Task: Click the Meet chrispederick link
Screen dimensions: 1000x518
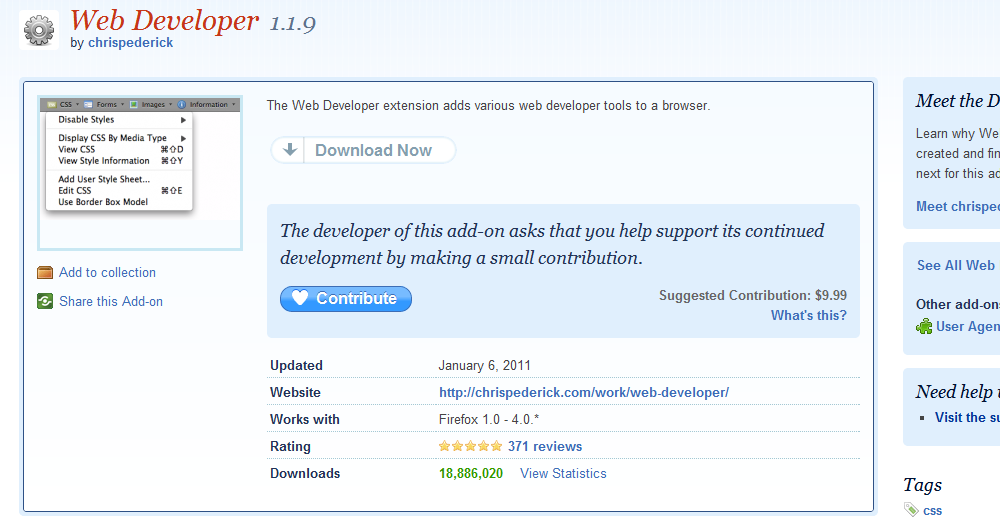Action: pos(958,206)
